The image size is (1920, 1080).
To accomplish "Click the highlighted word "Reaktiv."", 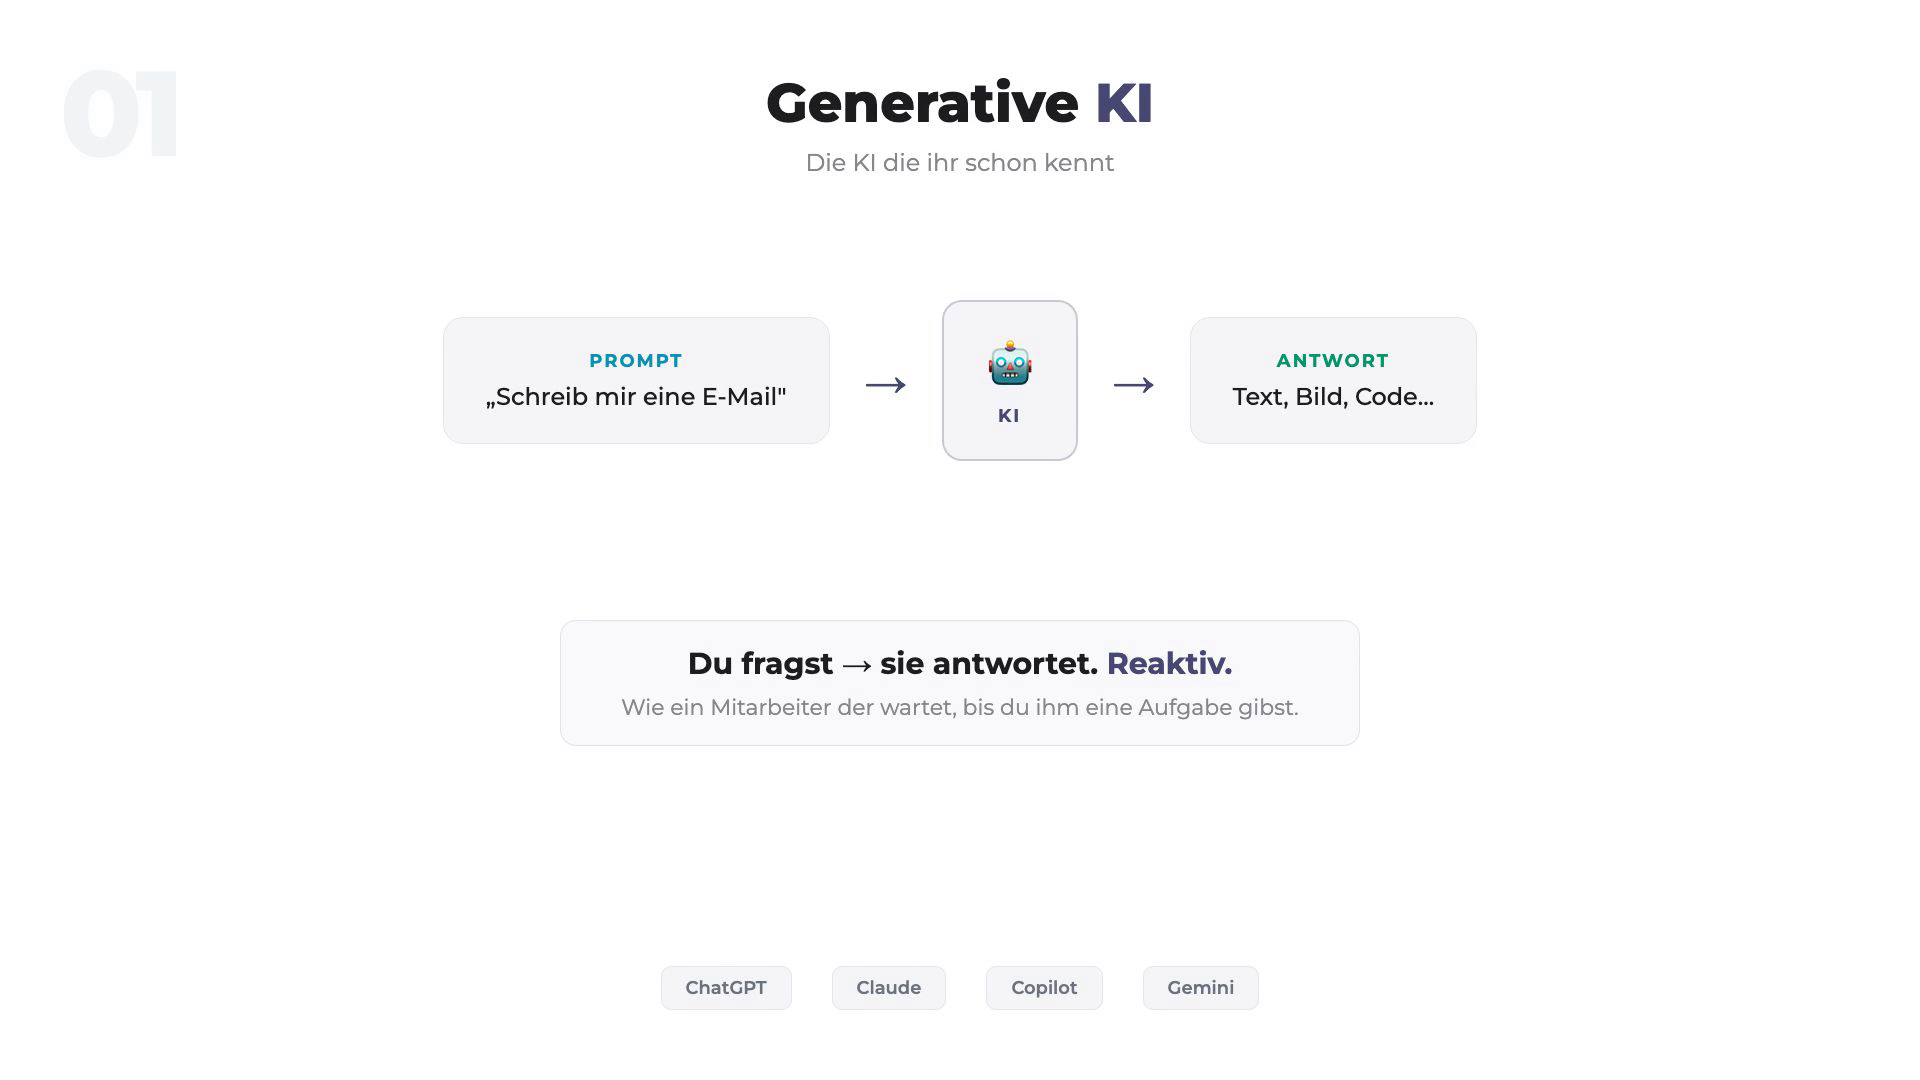I will (x=1169, y=664).
